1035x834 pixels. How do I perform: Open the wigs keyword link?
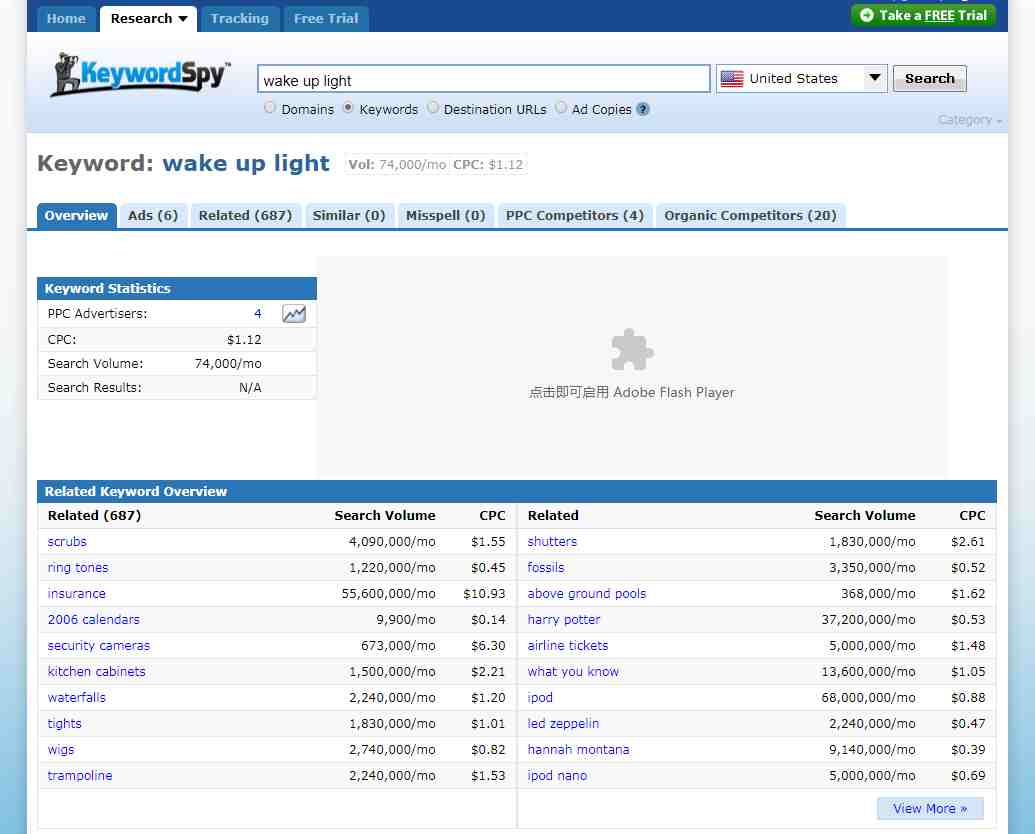pyautogui.click(x=61, y=749)
